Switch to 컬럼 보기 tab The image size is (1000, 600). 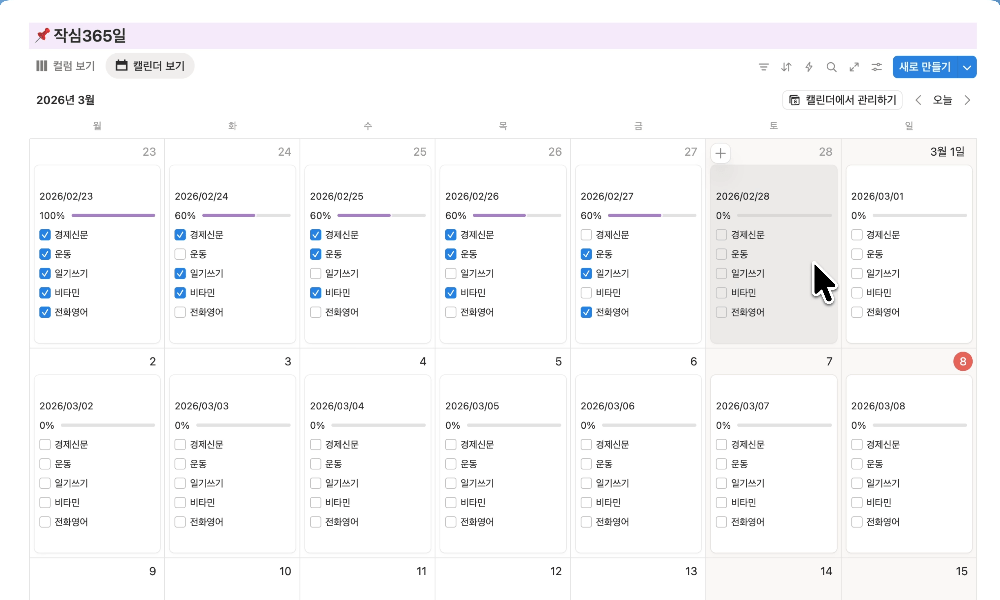[x=66, y=66]
